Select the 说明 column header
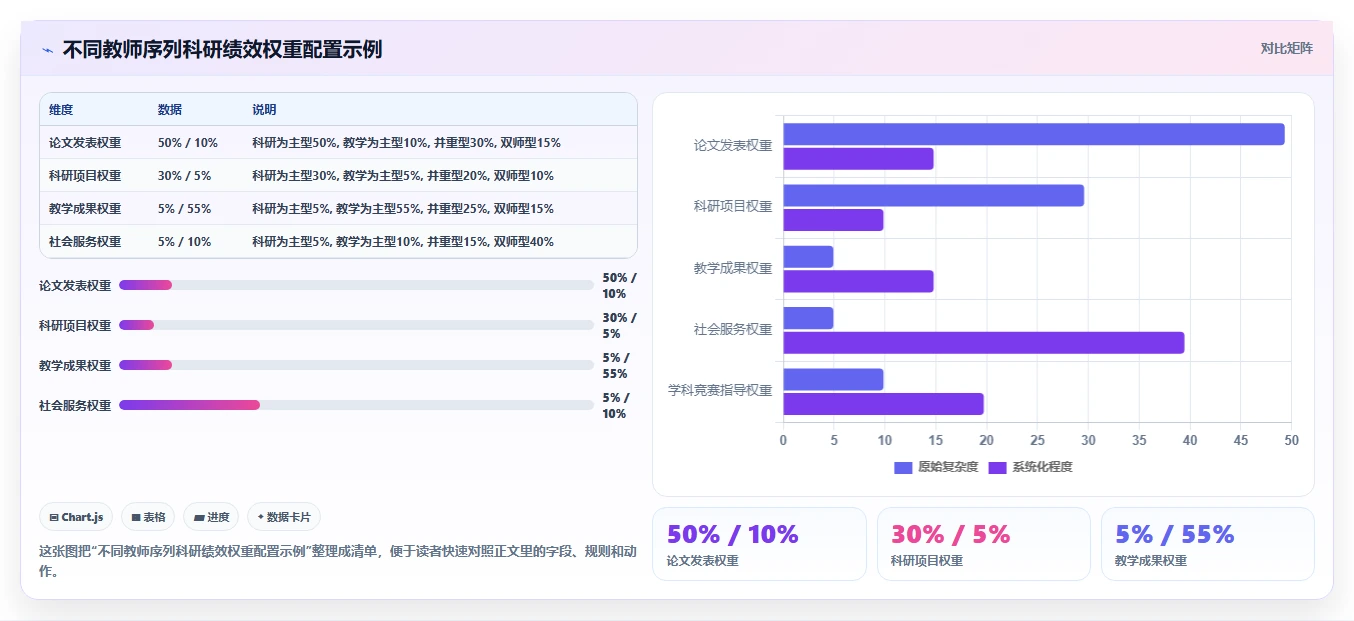Image resolution: width=1354 pixels, height=621 pixels. pos(264,109)
